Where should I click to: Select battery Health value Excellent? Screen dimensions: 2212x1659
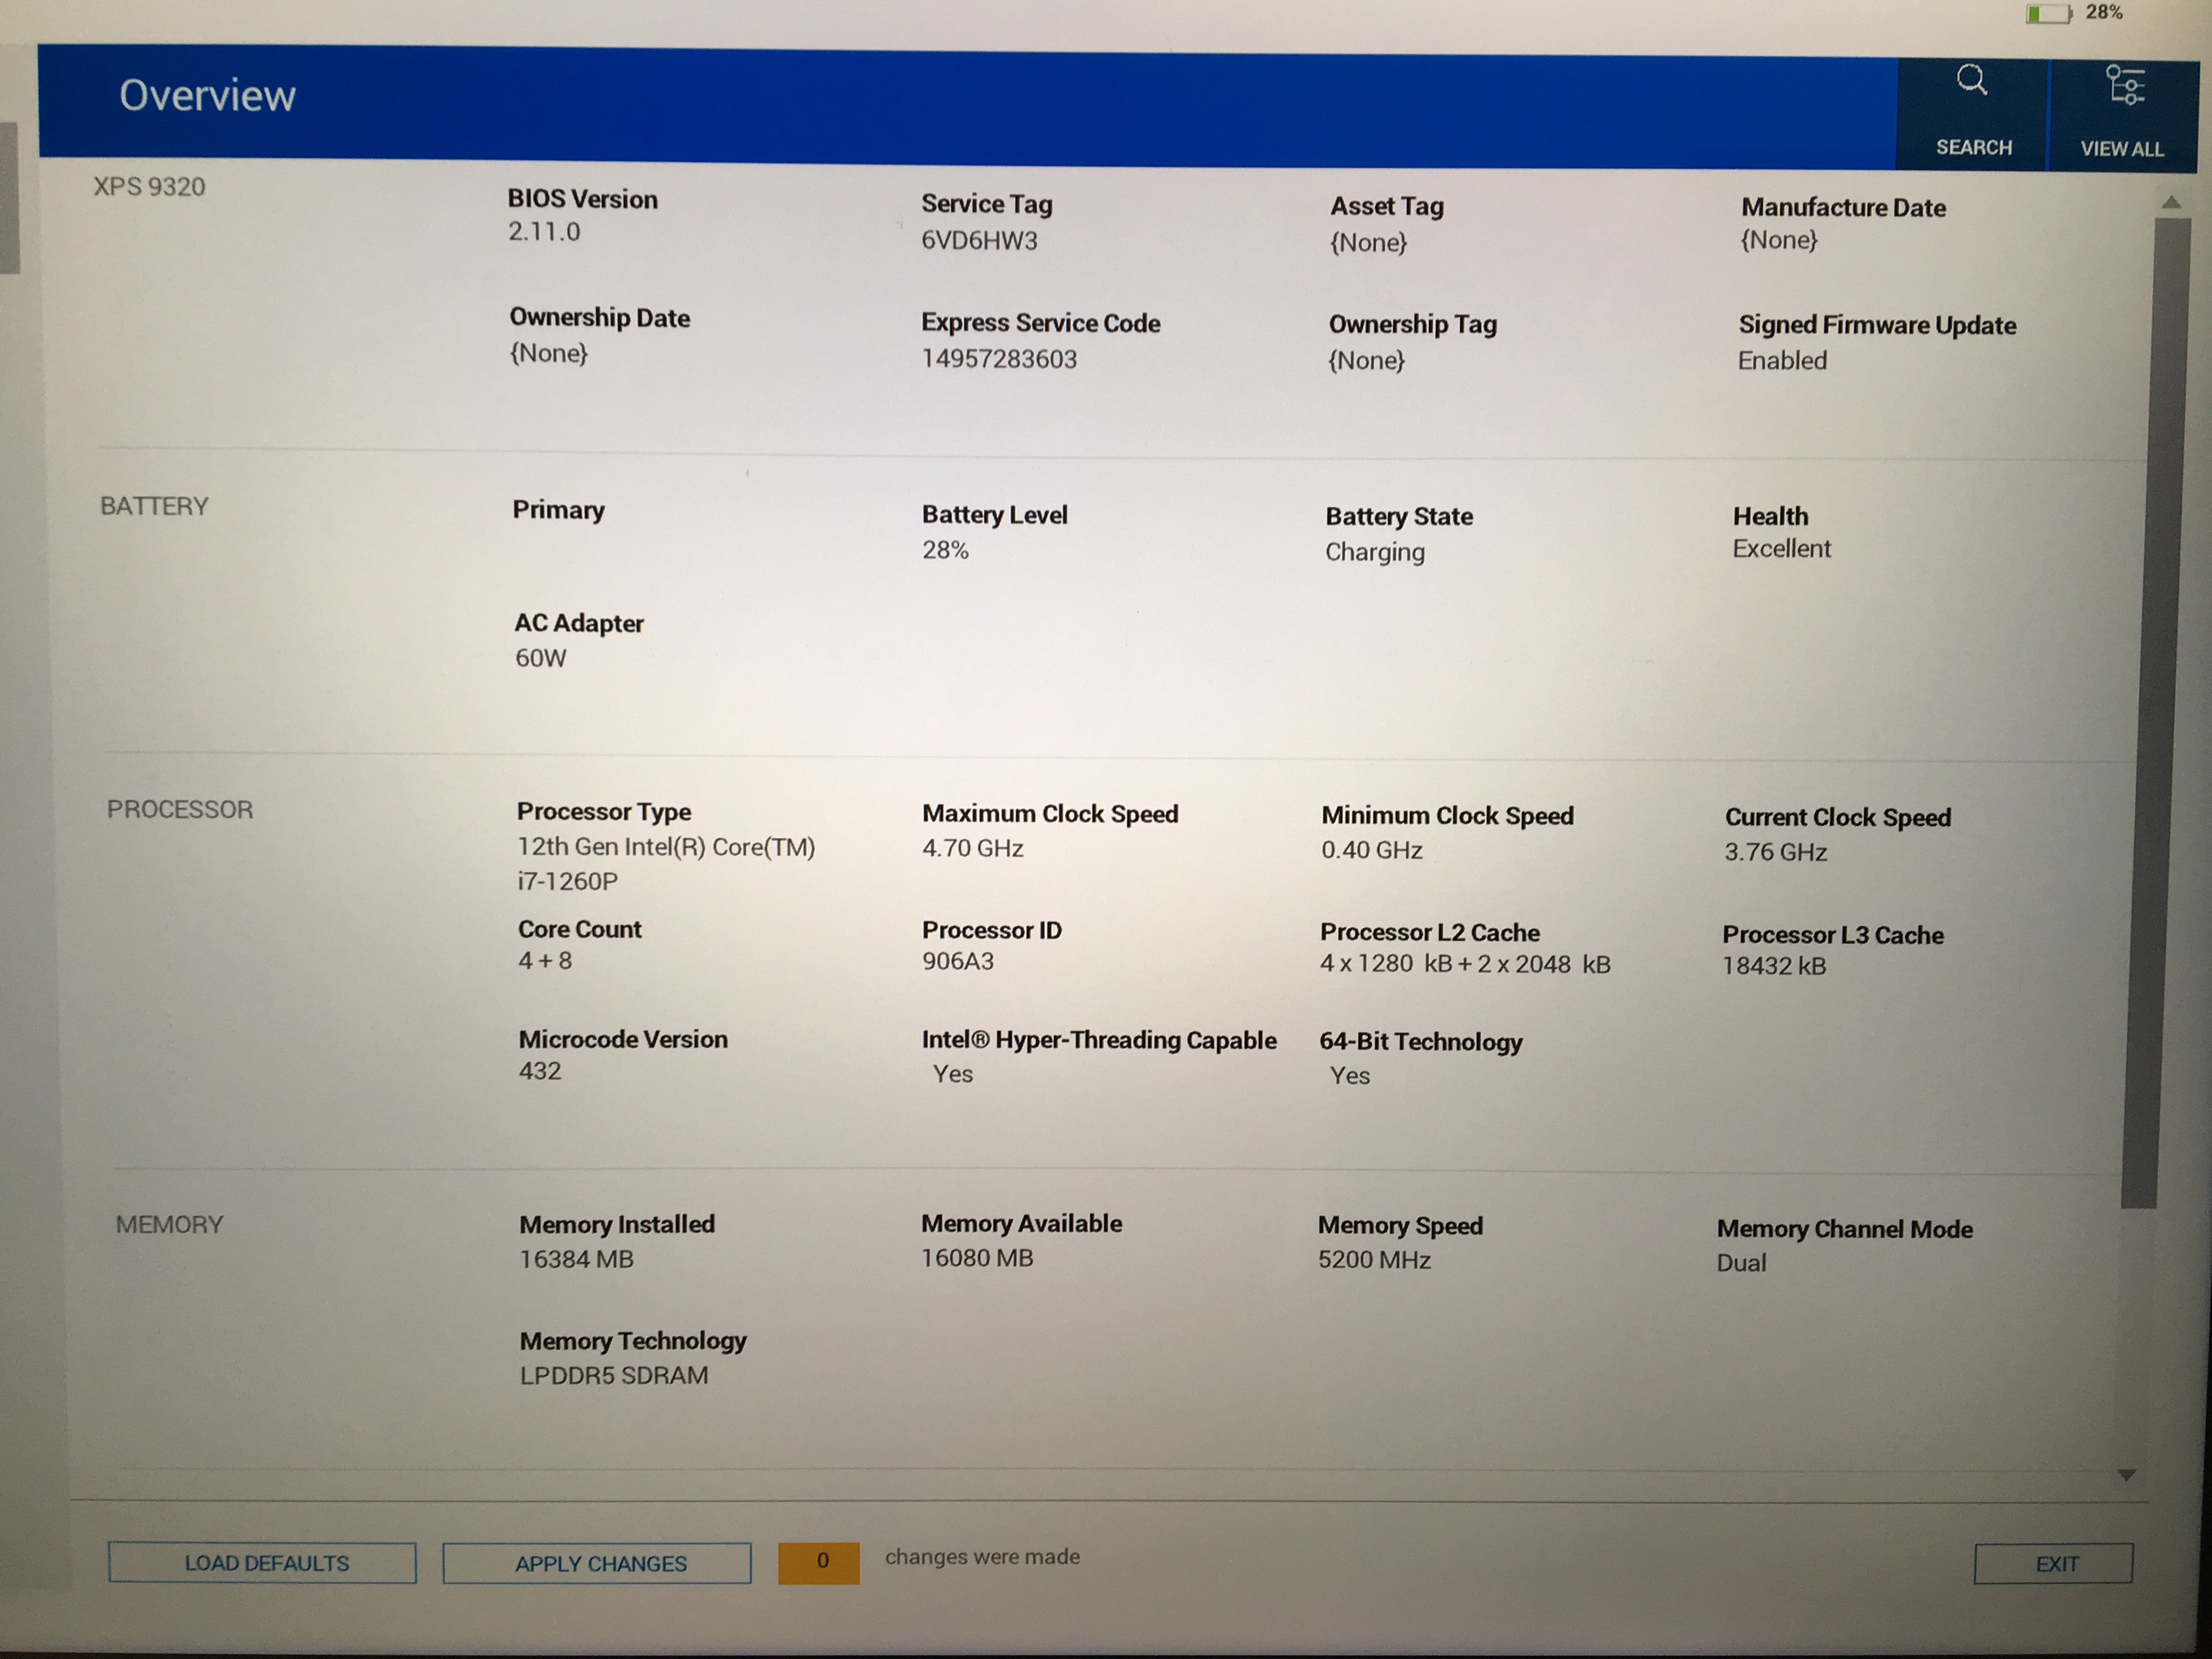[x=1781, y=549]
